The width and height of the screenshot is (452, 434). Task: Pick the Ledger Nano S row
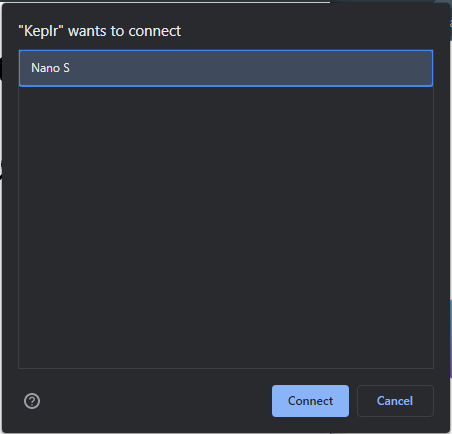click(x=226, y=68)
